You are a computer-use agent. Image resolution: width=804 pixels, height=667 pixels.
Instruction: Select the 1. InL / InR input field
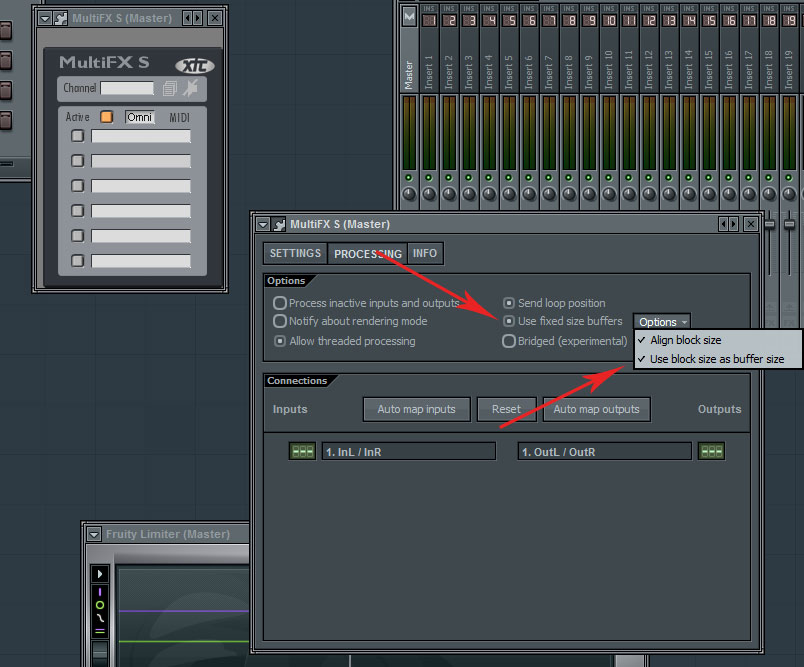click(x=409, y=452)
